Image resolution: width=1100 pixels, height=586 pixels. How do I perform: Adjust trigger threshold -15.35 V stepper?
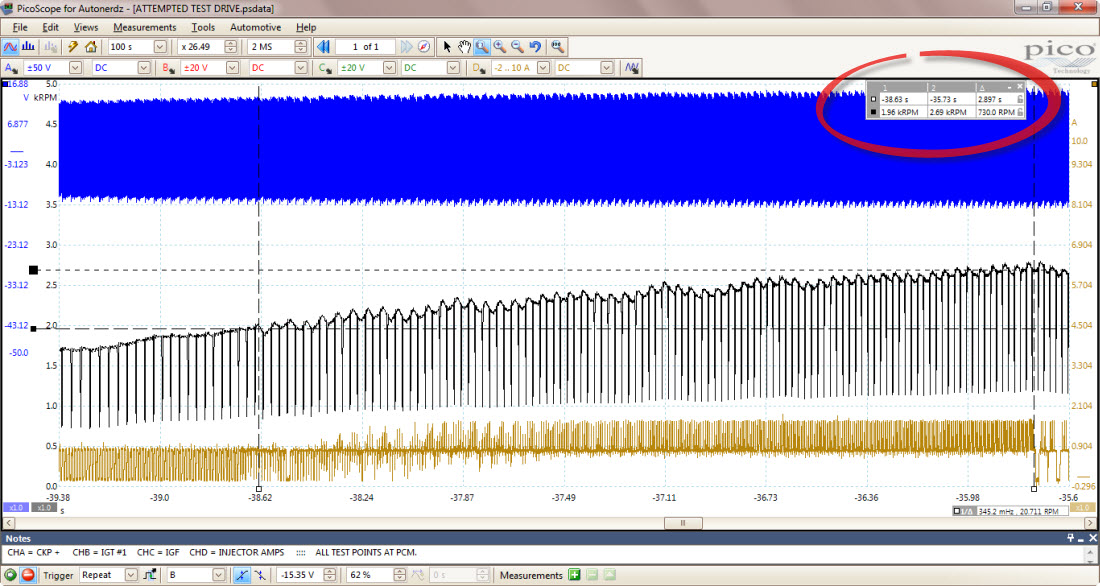coord(330,575)
